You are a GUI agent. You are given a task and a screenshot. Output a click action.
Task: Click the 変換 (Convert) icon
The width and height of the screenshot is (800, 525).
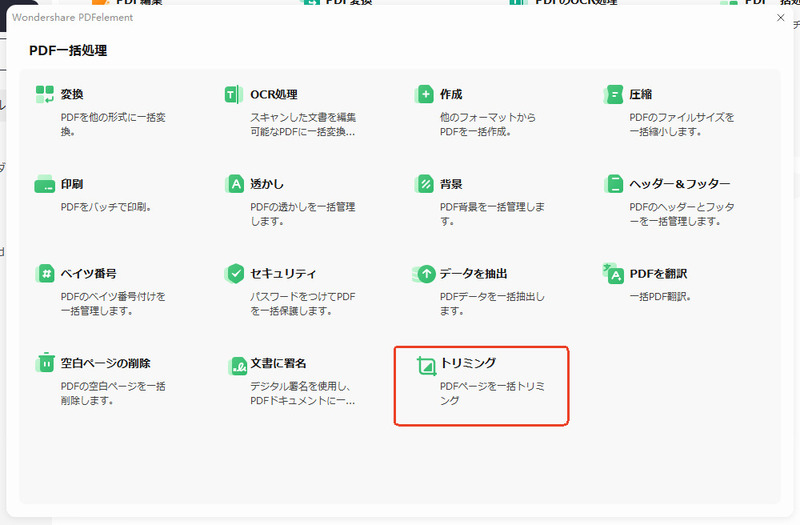coord(45,94)
